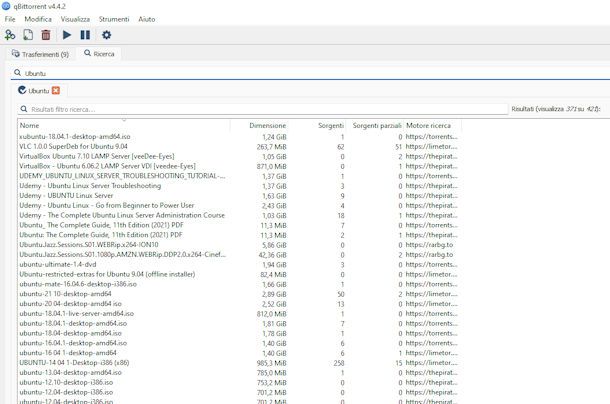Close the Ubuntu search tab
Screen dimensions: 610x404
(x=56, y=91)
